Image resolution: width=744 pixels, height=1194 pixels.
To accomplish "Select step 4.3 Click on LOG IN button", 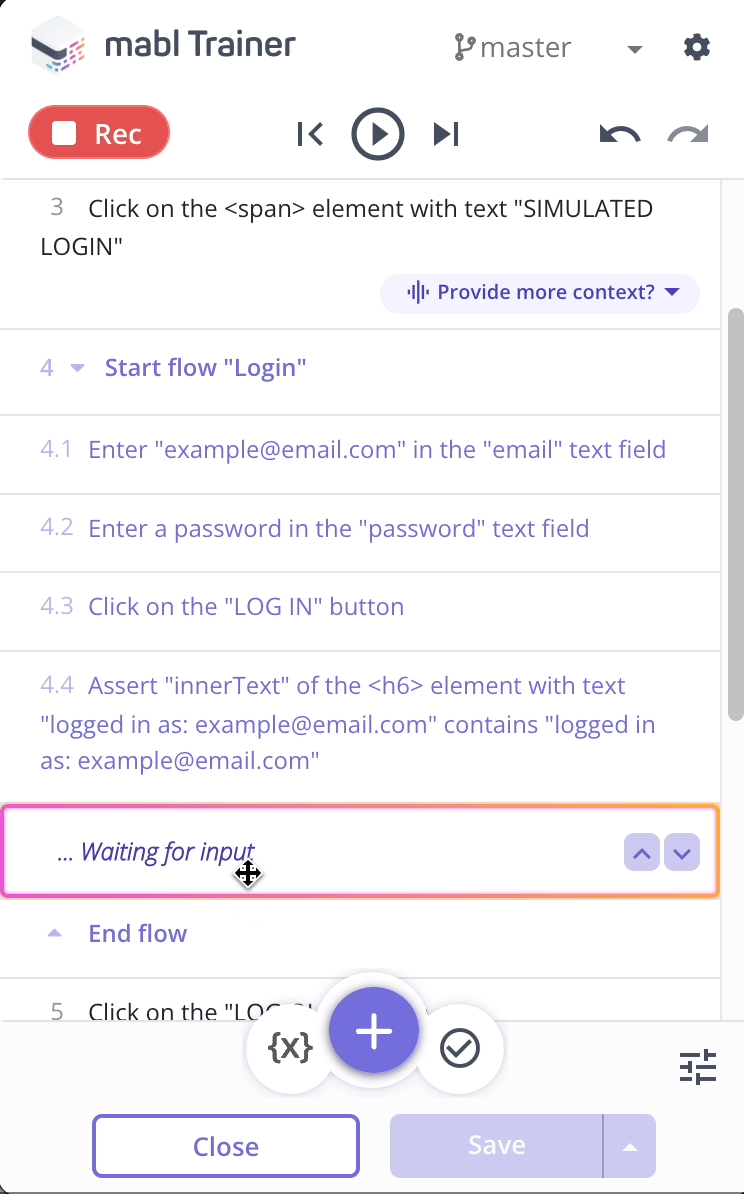I will coord(360,607).
